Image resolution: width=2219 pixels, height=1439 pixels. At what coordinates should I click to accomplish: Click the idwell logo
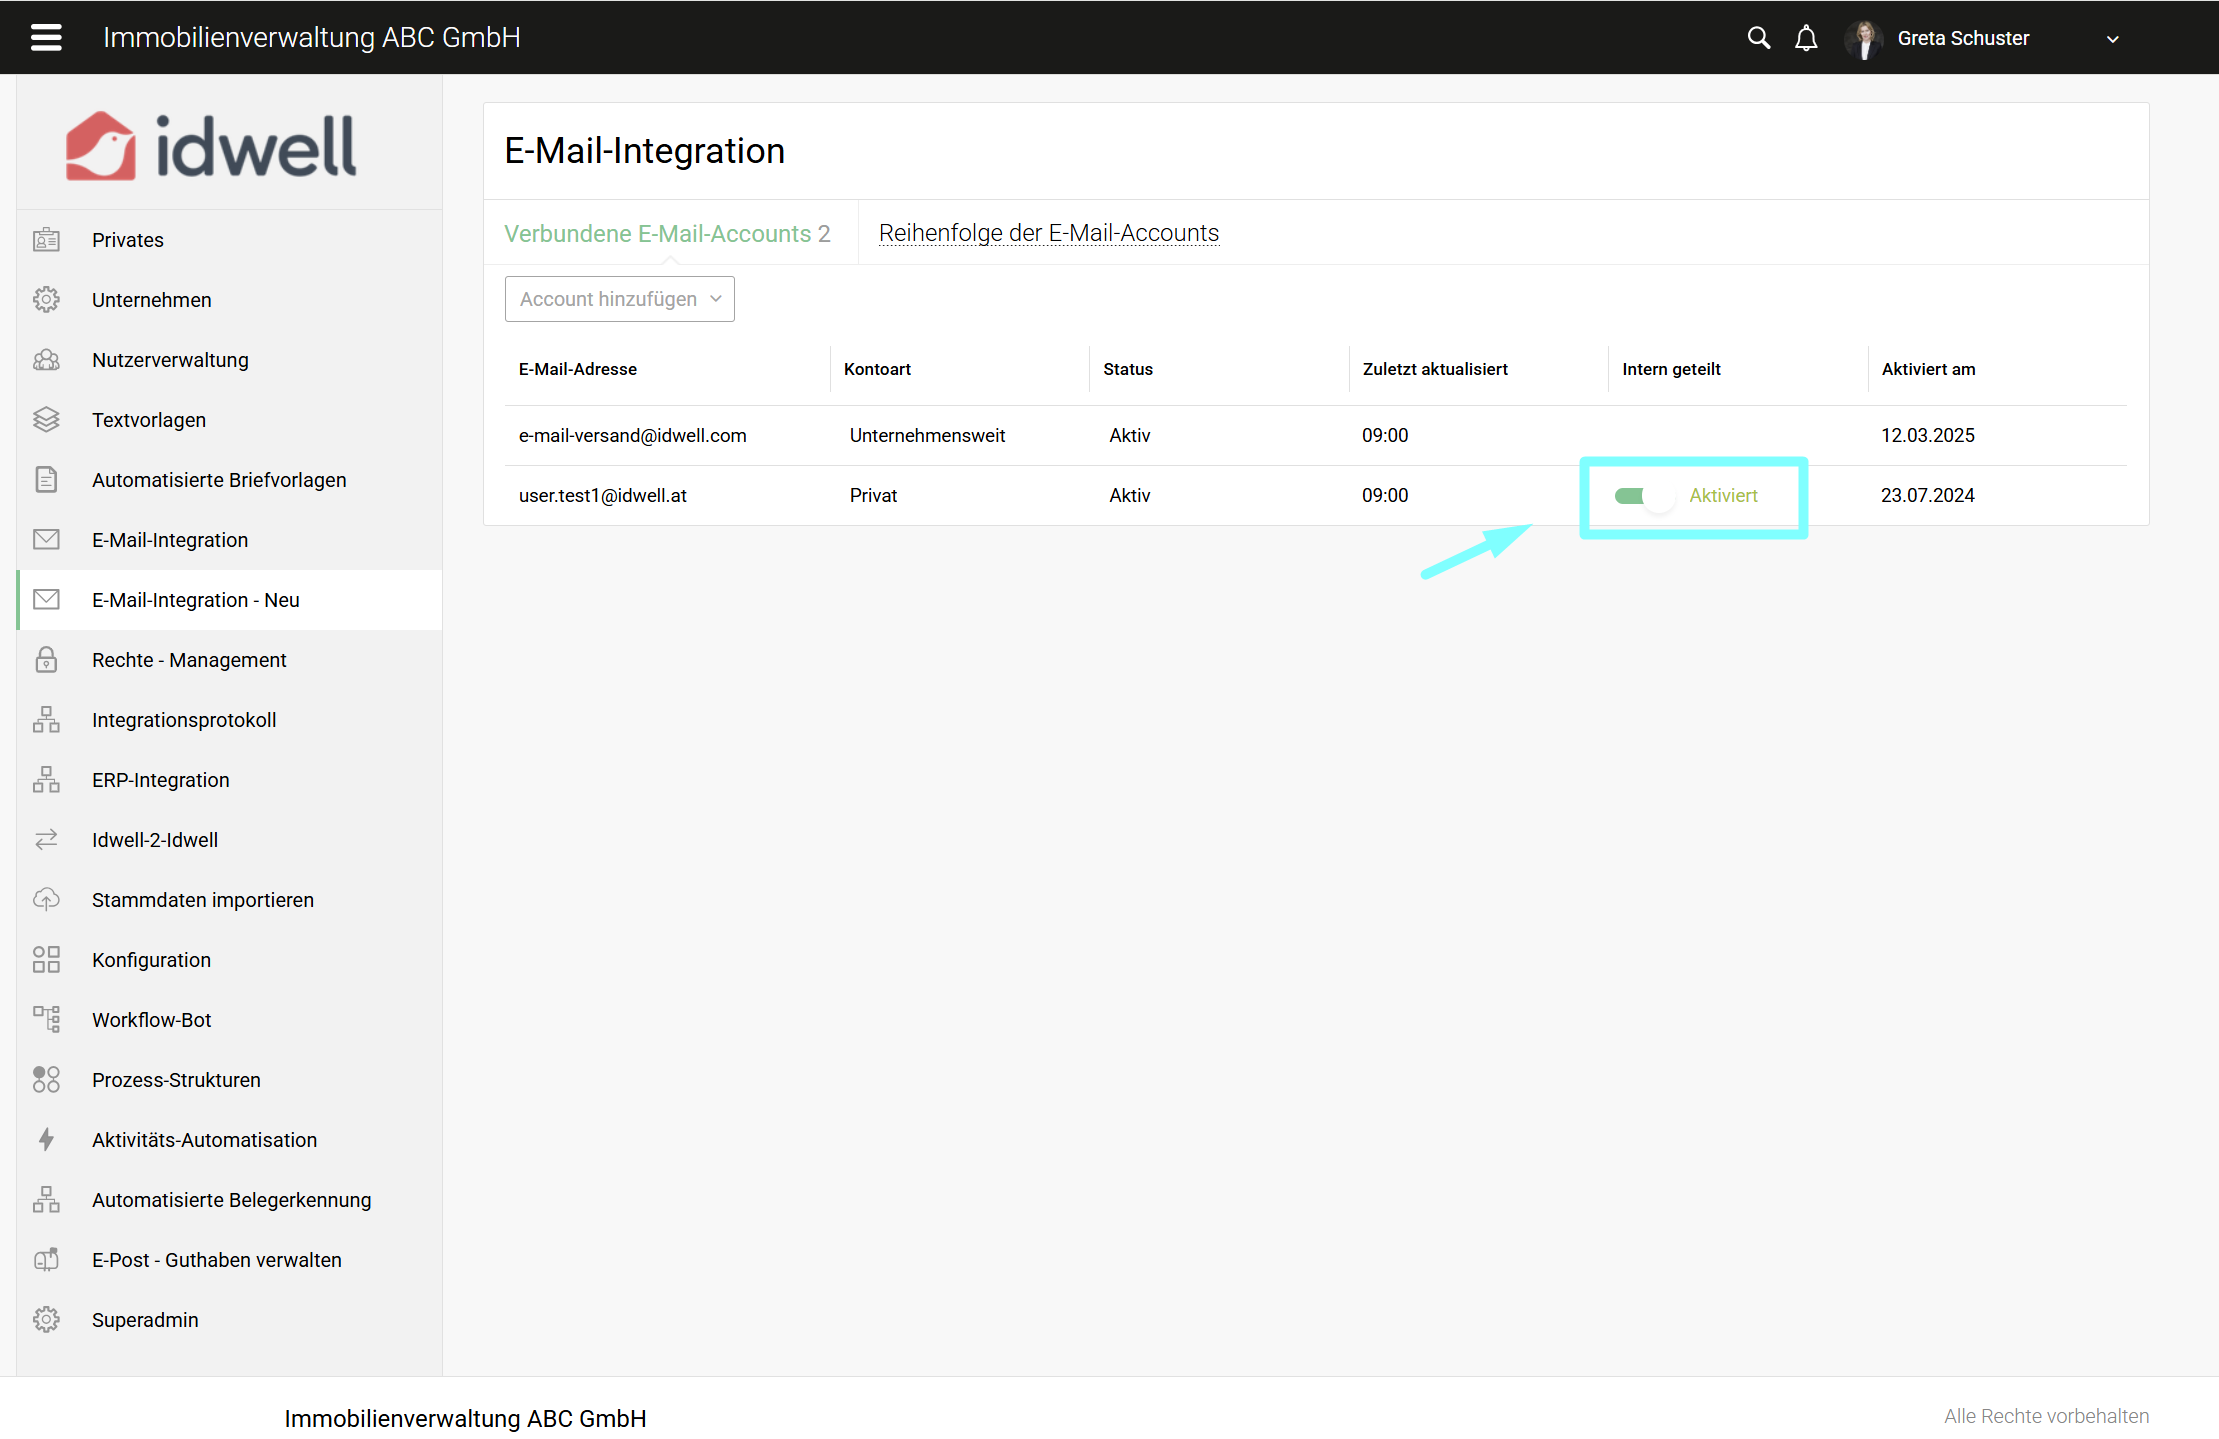(210, 146)
